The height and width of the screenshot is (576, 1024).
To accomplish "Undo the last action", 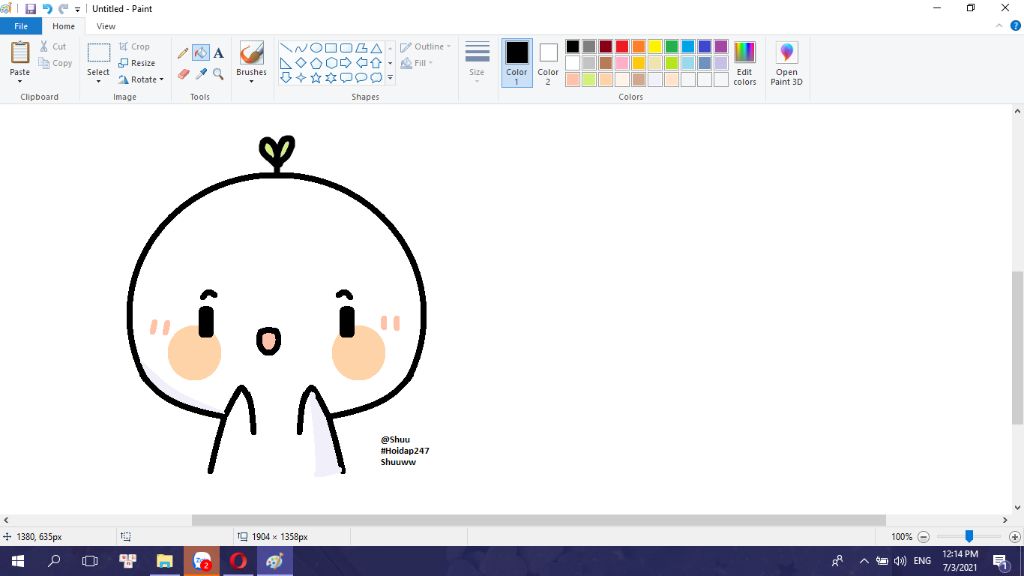I will 47,8.
